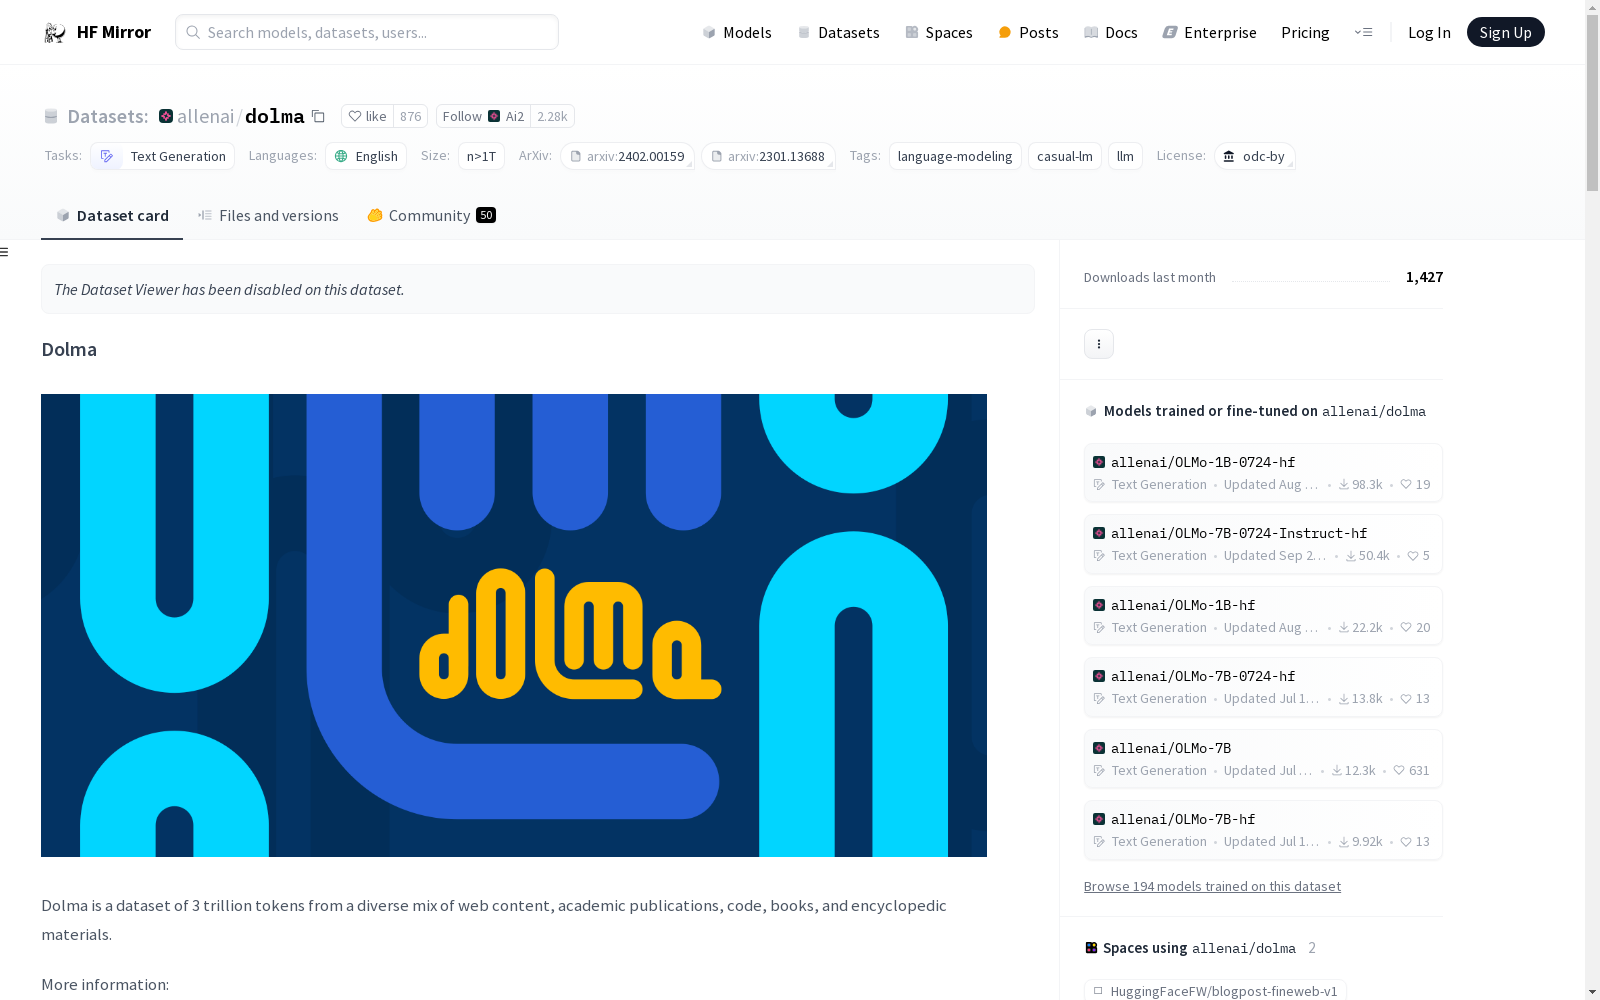Switch to the Dataset card tab
The image size is (1600, 1000).
[112, 216]
